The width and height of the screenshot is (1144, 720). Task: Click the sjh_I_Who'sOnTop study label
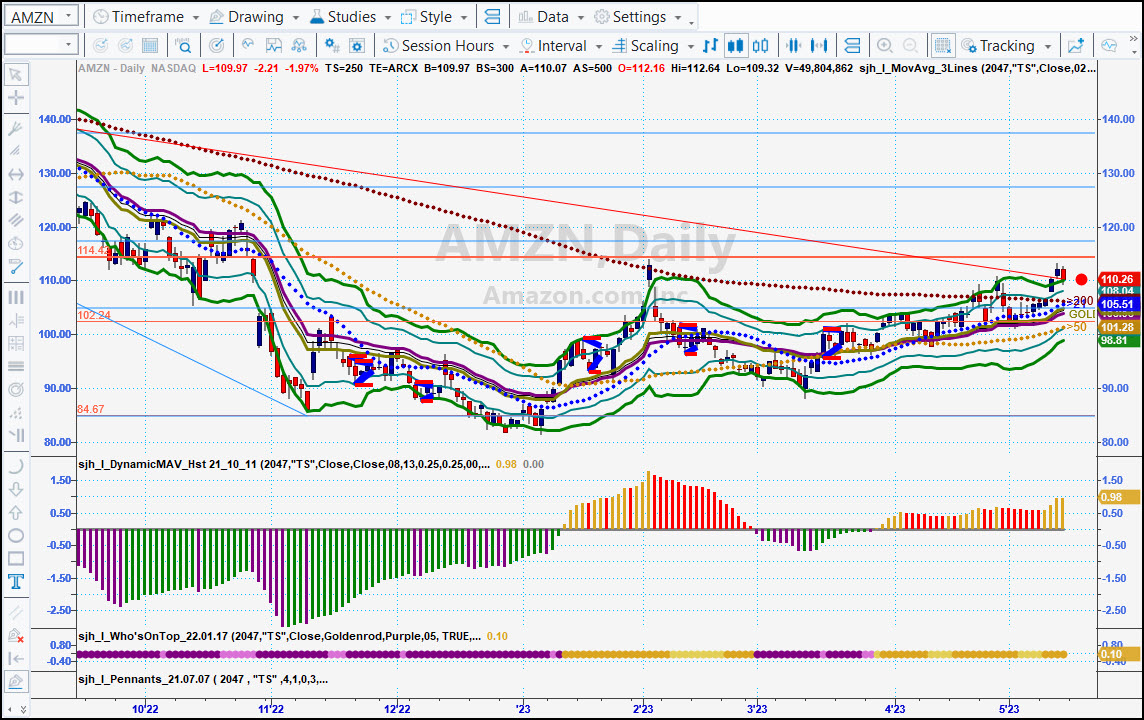[x=279, y=636]
